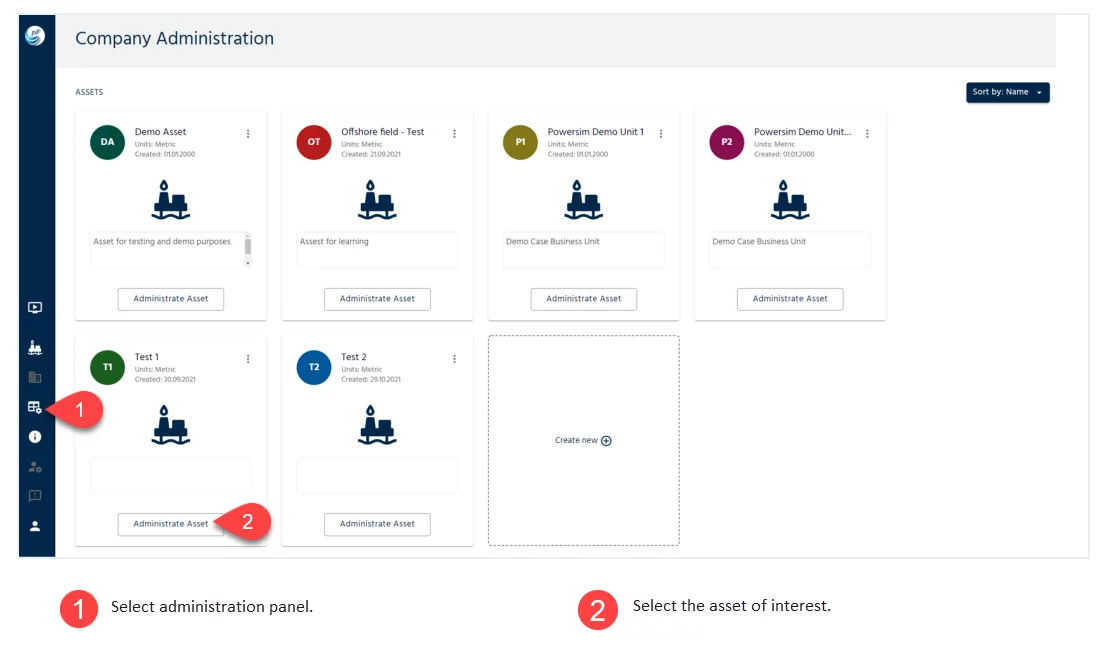This screenshot has width=1103, height=669.
Task: Expand the kebab menu on Powersim Demo Unit 1
Action: click(x=660, y=132)
